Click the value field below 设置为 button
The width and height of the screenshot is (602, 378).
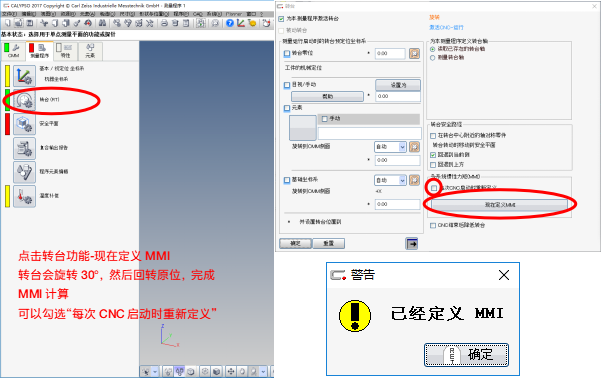[x=398, y=96]
